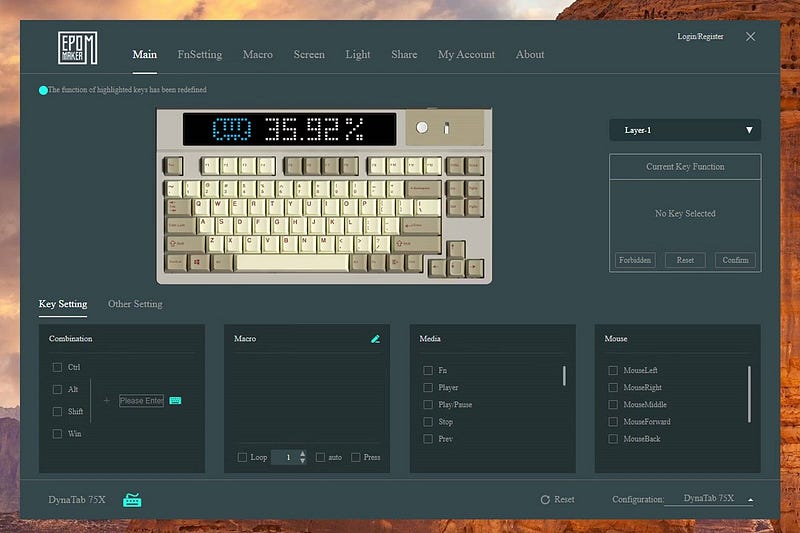Click the Login/Register link
800x533 pixels.
pos(700,36)
